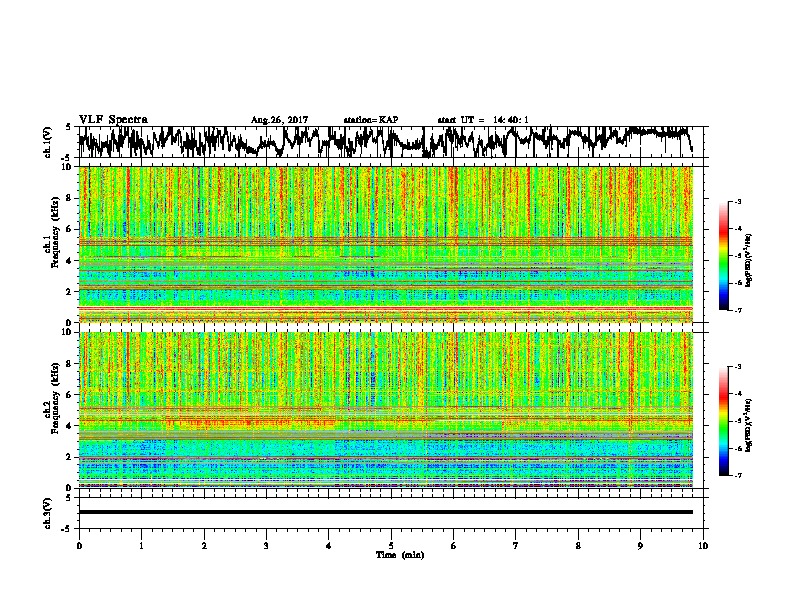Click the ch.2 color scale bar
Screen dimensions: 792x612
[x=724, y=421]
